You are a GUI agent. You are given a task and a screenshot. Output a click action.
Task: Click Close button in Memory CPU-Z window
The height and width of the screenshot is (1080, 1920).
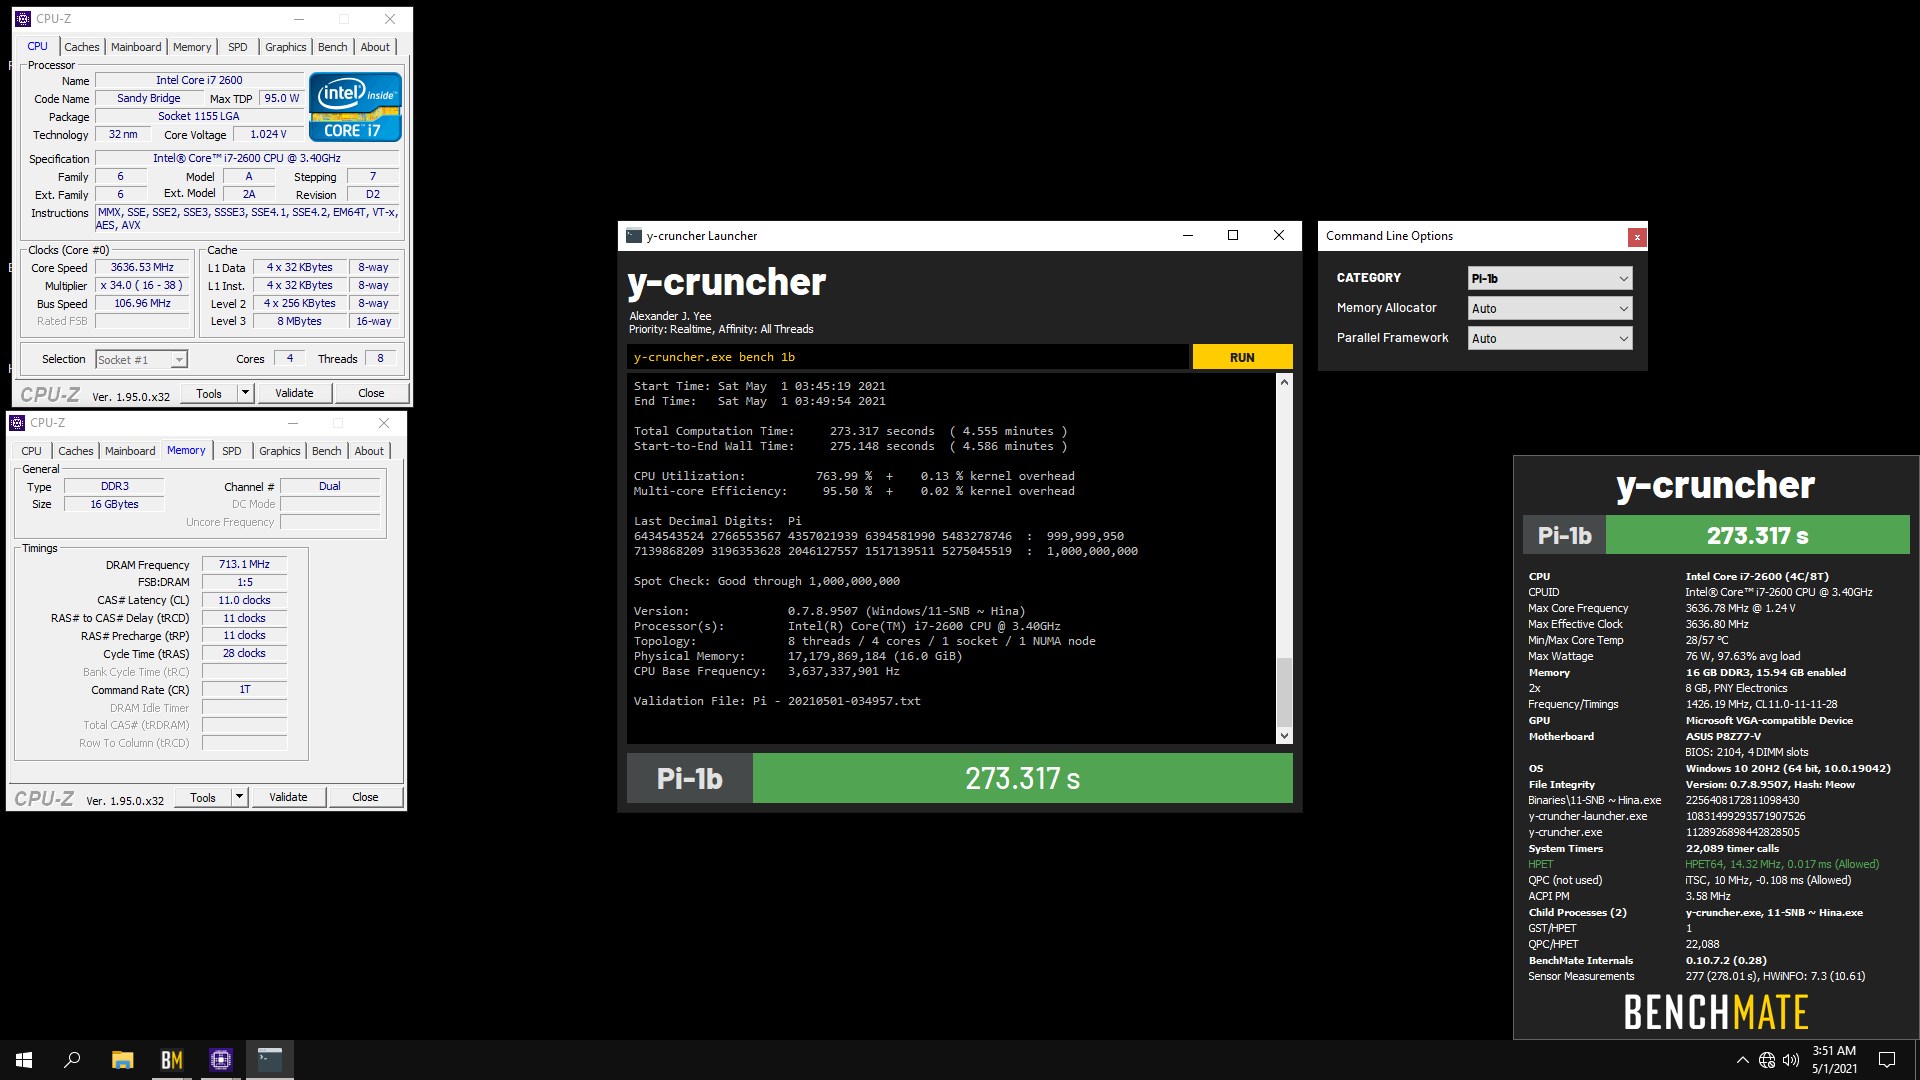pos(365,798)
